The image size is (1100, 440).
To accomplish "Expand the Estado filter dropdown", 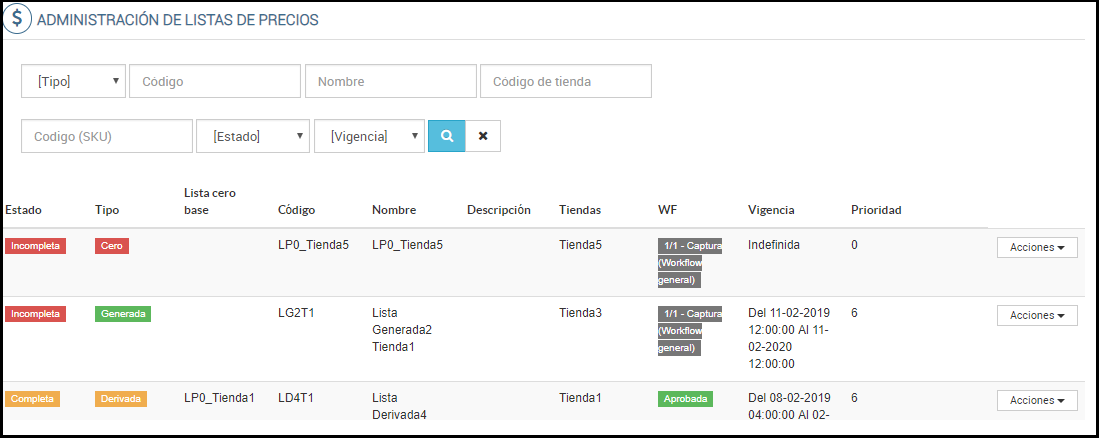I will click(253, 136).
